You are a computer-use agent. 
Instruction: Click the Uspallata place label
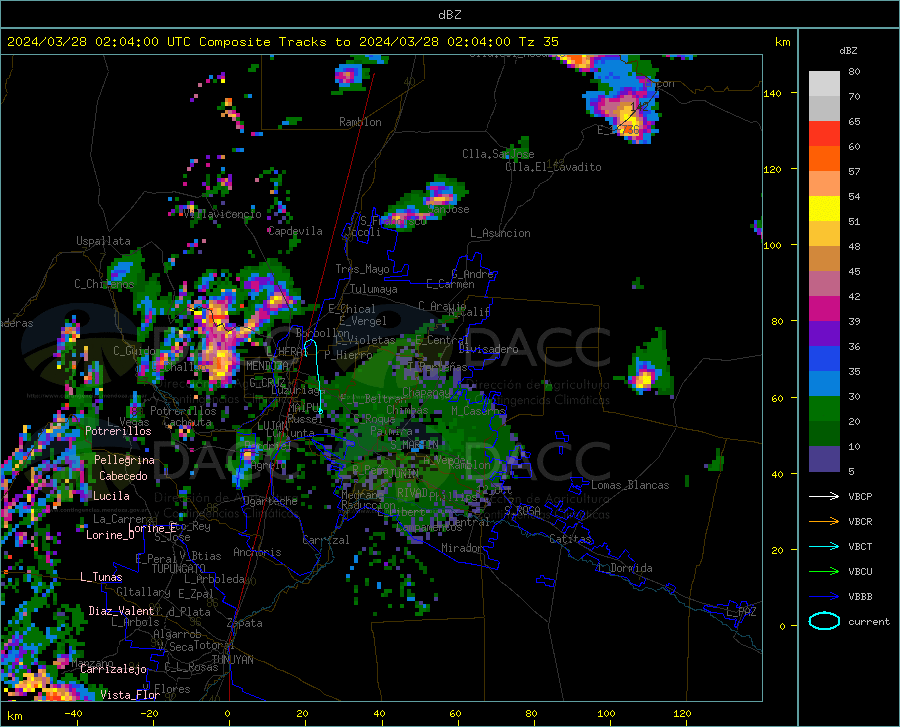[103, 241]
